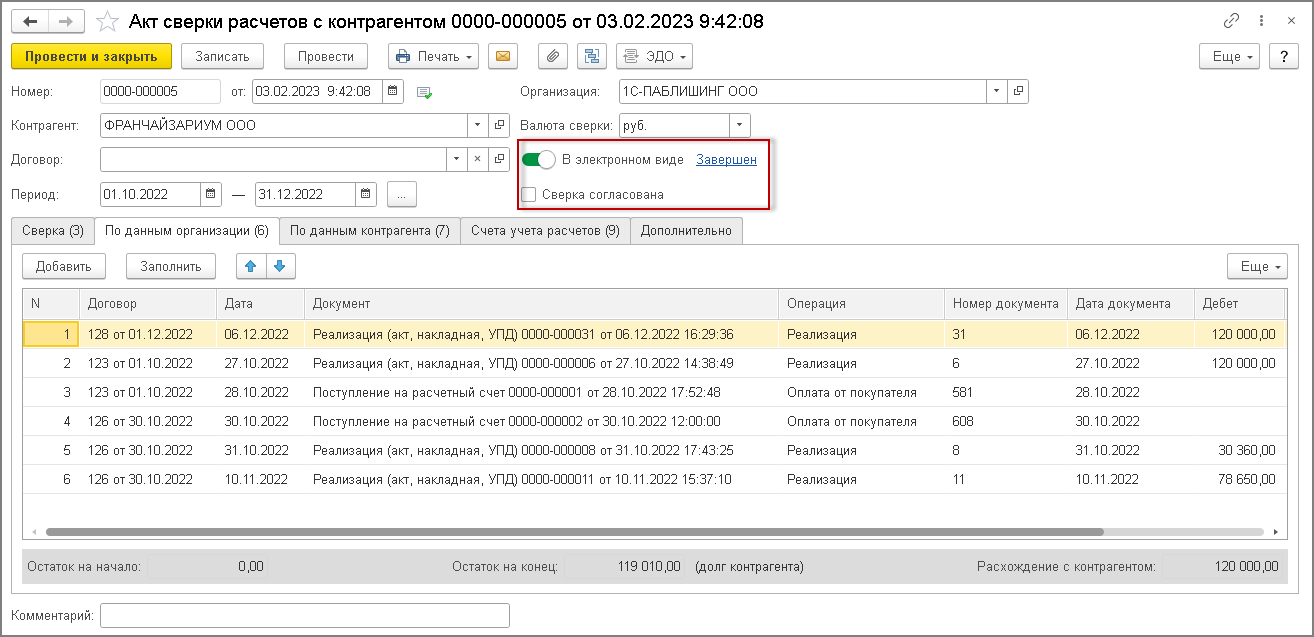Select debit value 78 650,00
Image resolution: width=1314 pixels, height=637 pixels.
(1238, 479)
